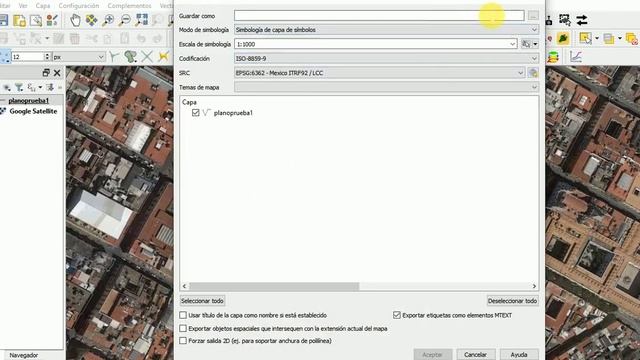The height and width of the screenshot is (360, 640).
Task: Undock the Layers panel with float icon
Action: pyautogui.click(x=46, y=73)
